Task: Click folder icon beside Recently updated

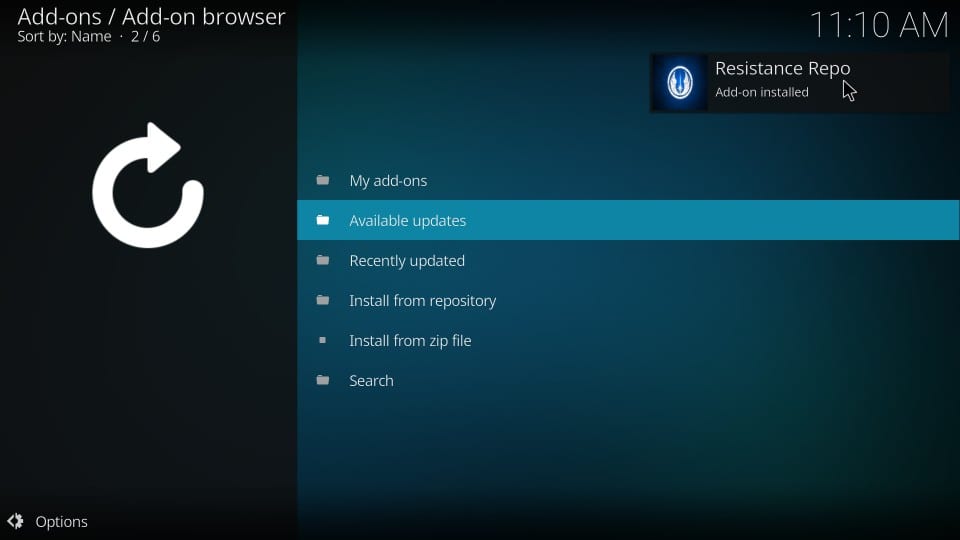Action: (x=323, y=260)
